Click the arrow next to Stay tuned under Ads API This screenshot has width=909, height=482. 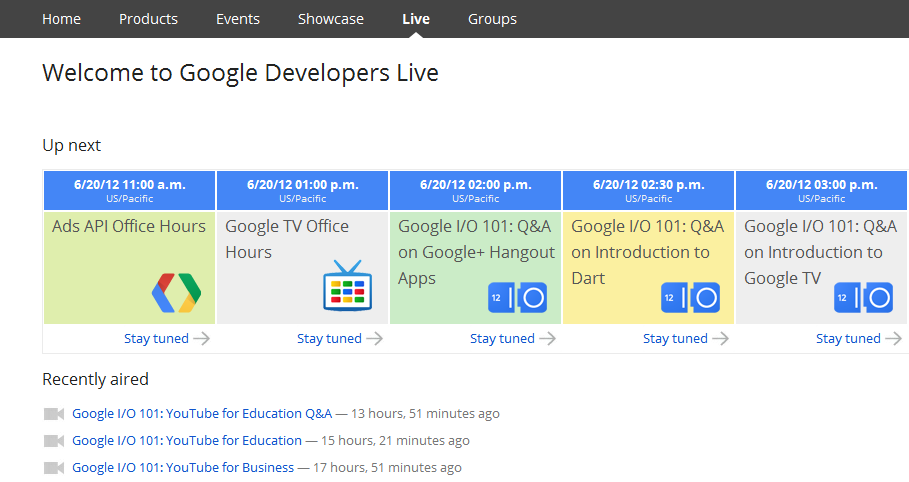tap(201, 339)
